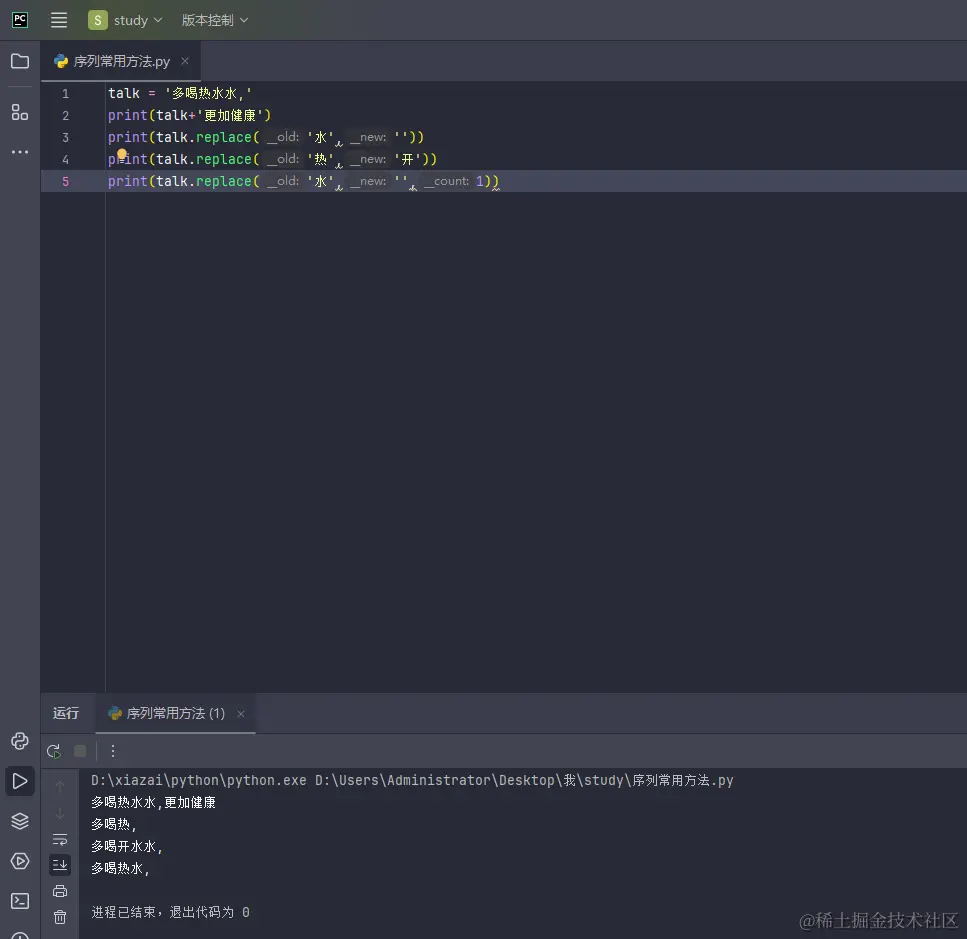
Task: Click line number 2 in gutter
Action: click(x=65, y=115)
